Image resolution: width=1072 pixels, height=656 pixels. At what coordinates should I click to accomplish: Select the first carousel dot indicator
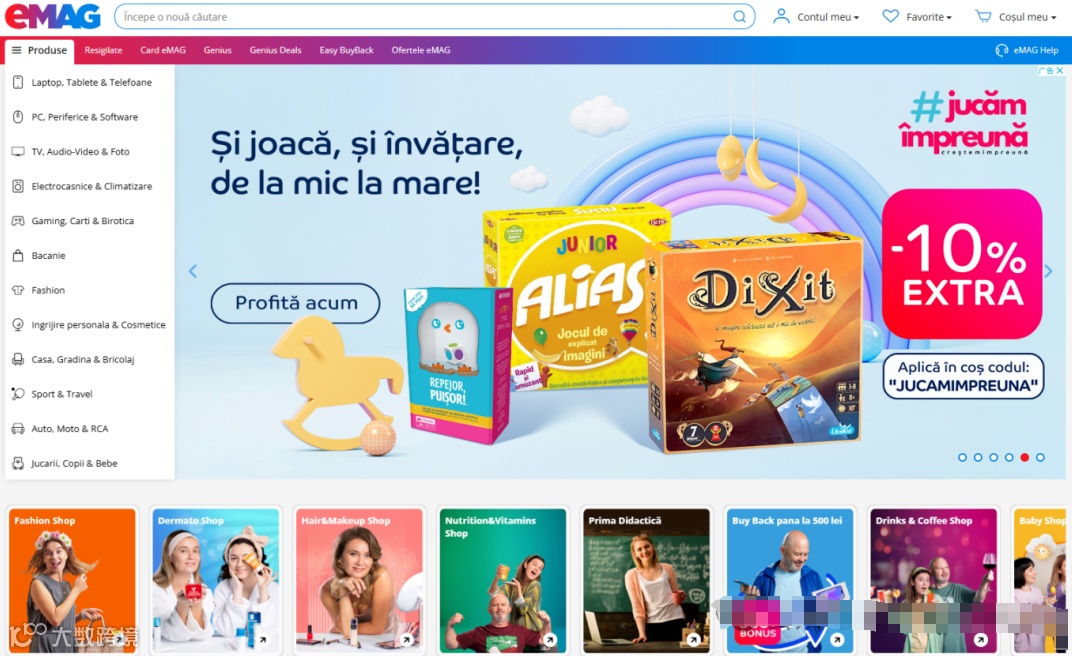pyautogui.click(x=962, y=457)
